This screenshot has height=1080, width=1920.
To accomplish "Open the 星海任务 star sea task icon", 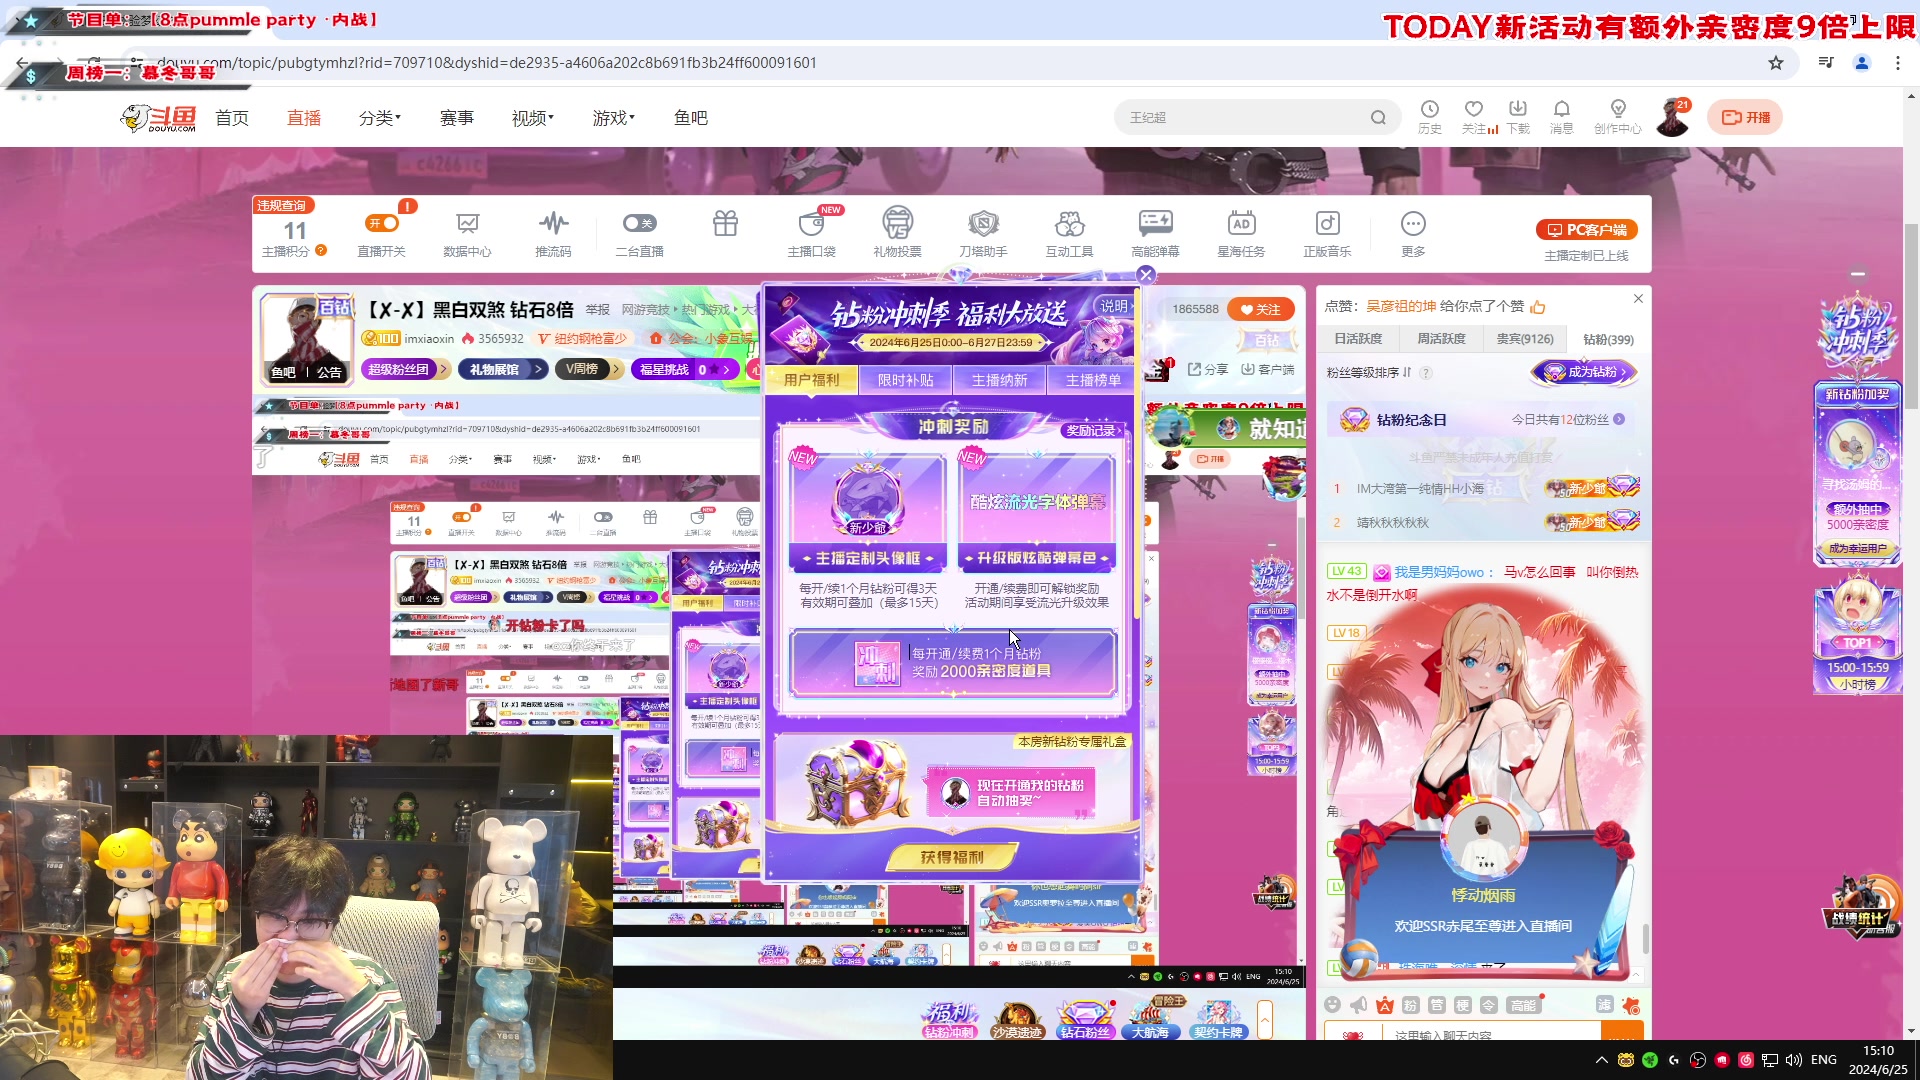I will (x=1241, y=232).
